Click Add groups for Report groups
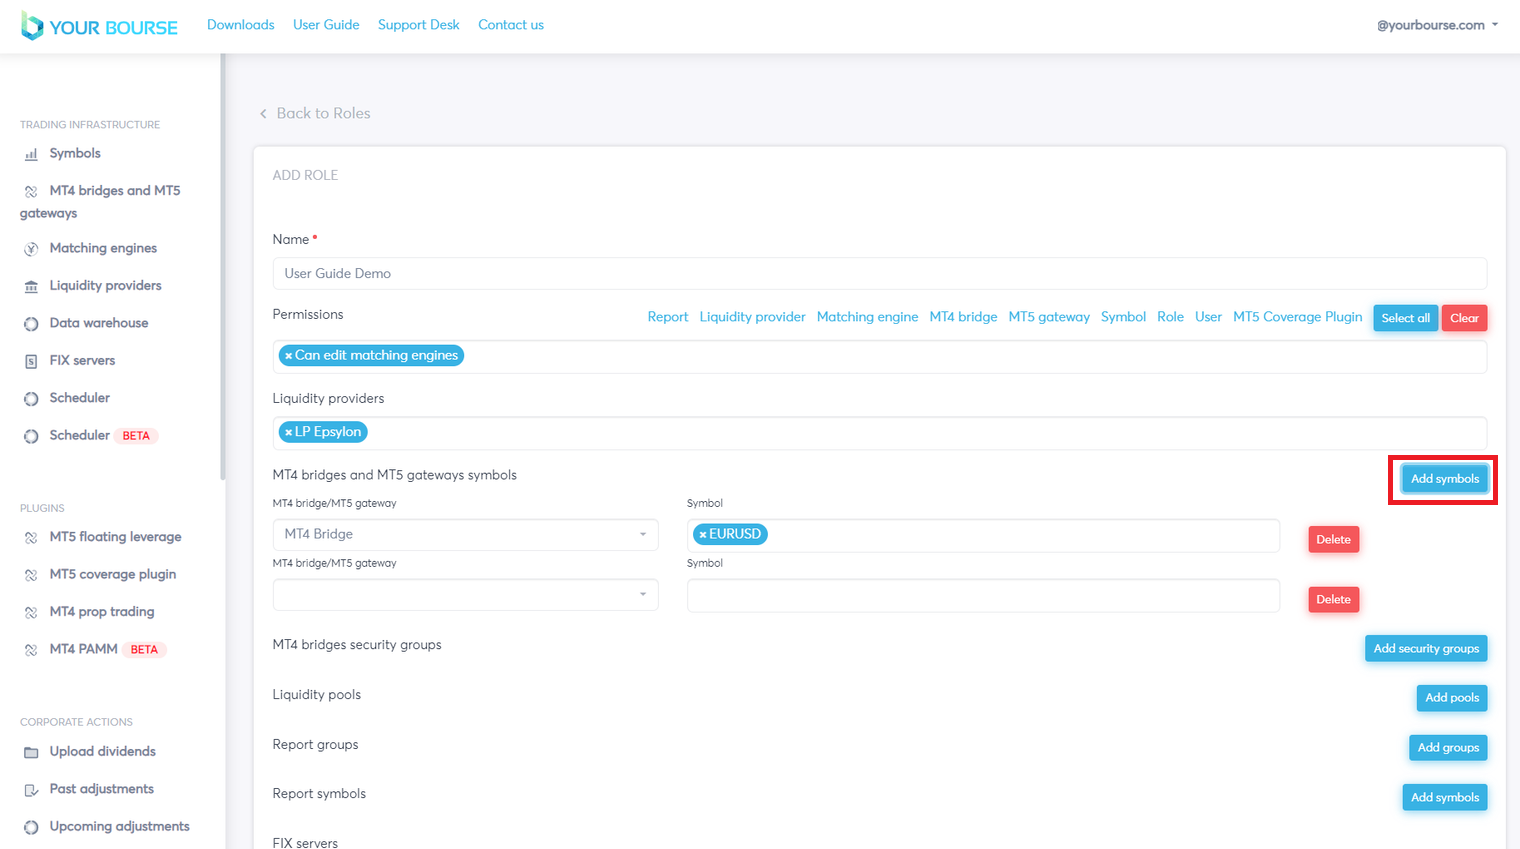Screen dimensions: 1520x849 pos(1448,748)
